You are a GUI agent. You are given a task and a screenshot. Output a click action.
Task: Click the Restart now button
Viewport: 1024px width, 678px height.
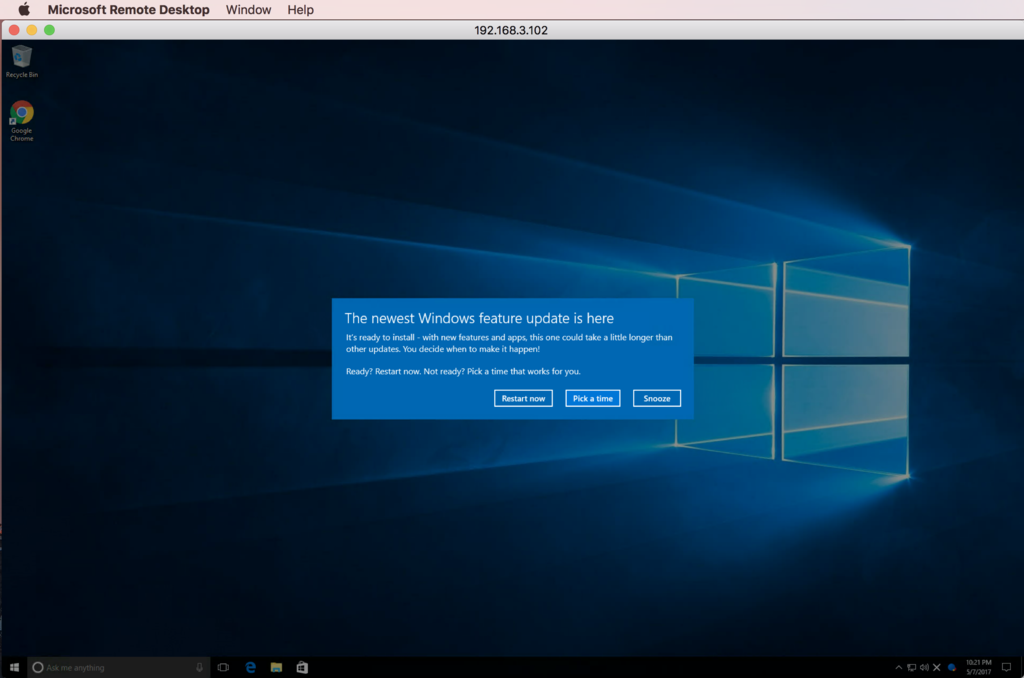(523, 398)
